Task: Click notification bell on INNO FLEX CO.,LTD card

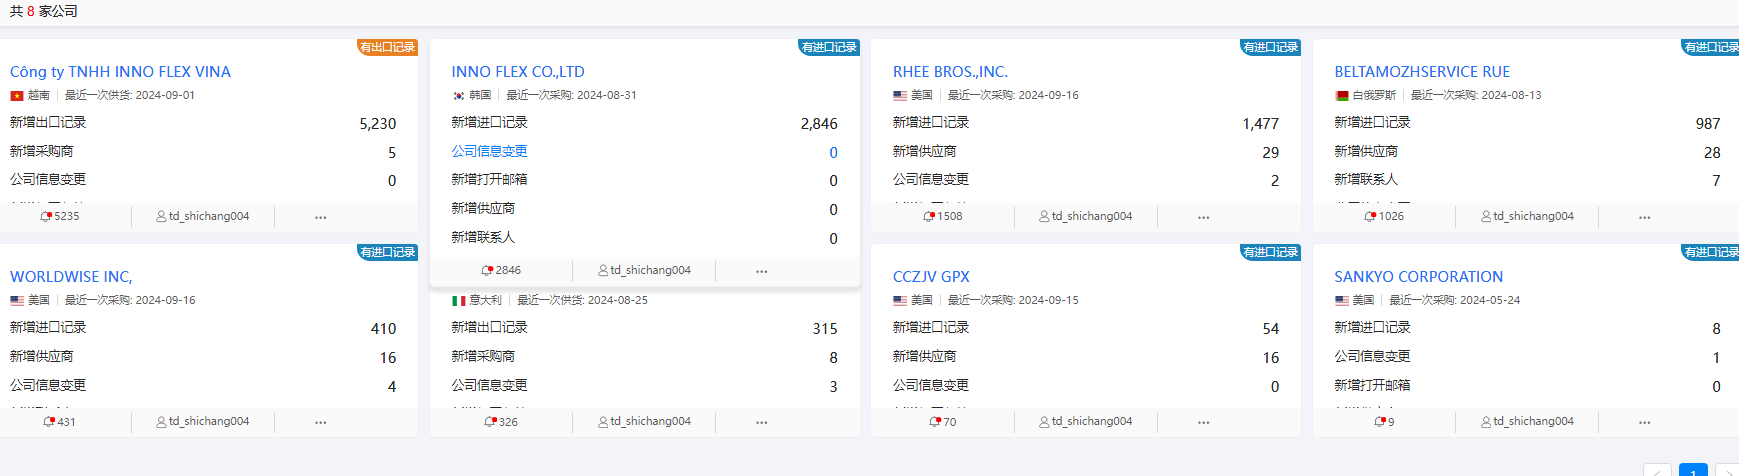Action: click(487, 270)
